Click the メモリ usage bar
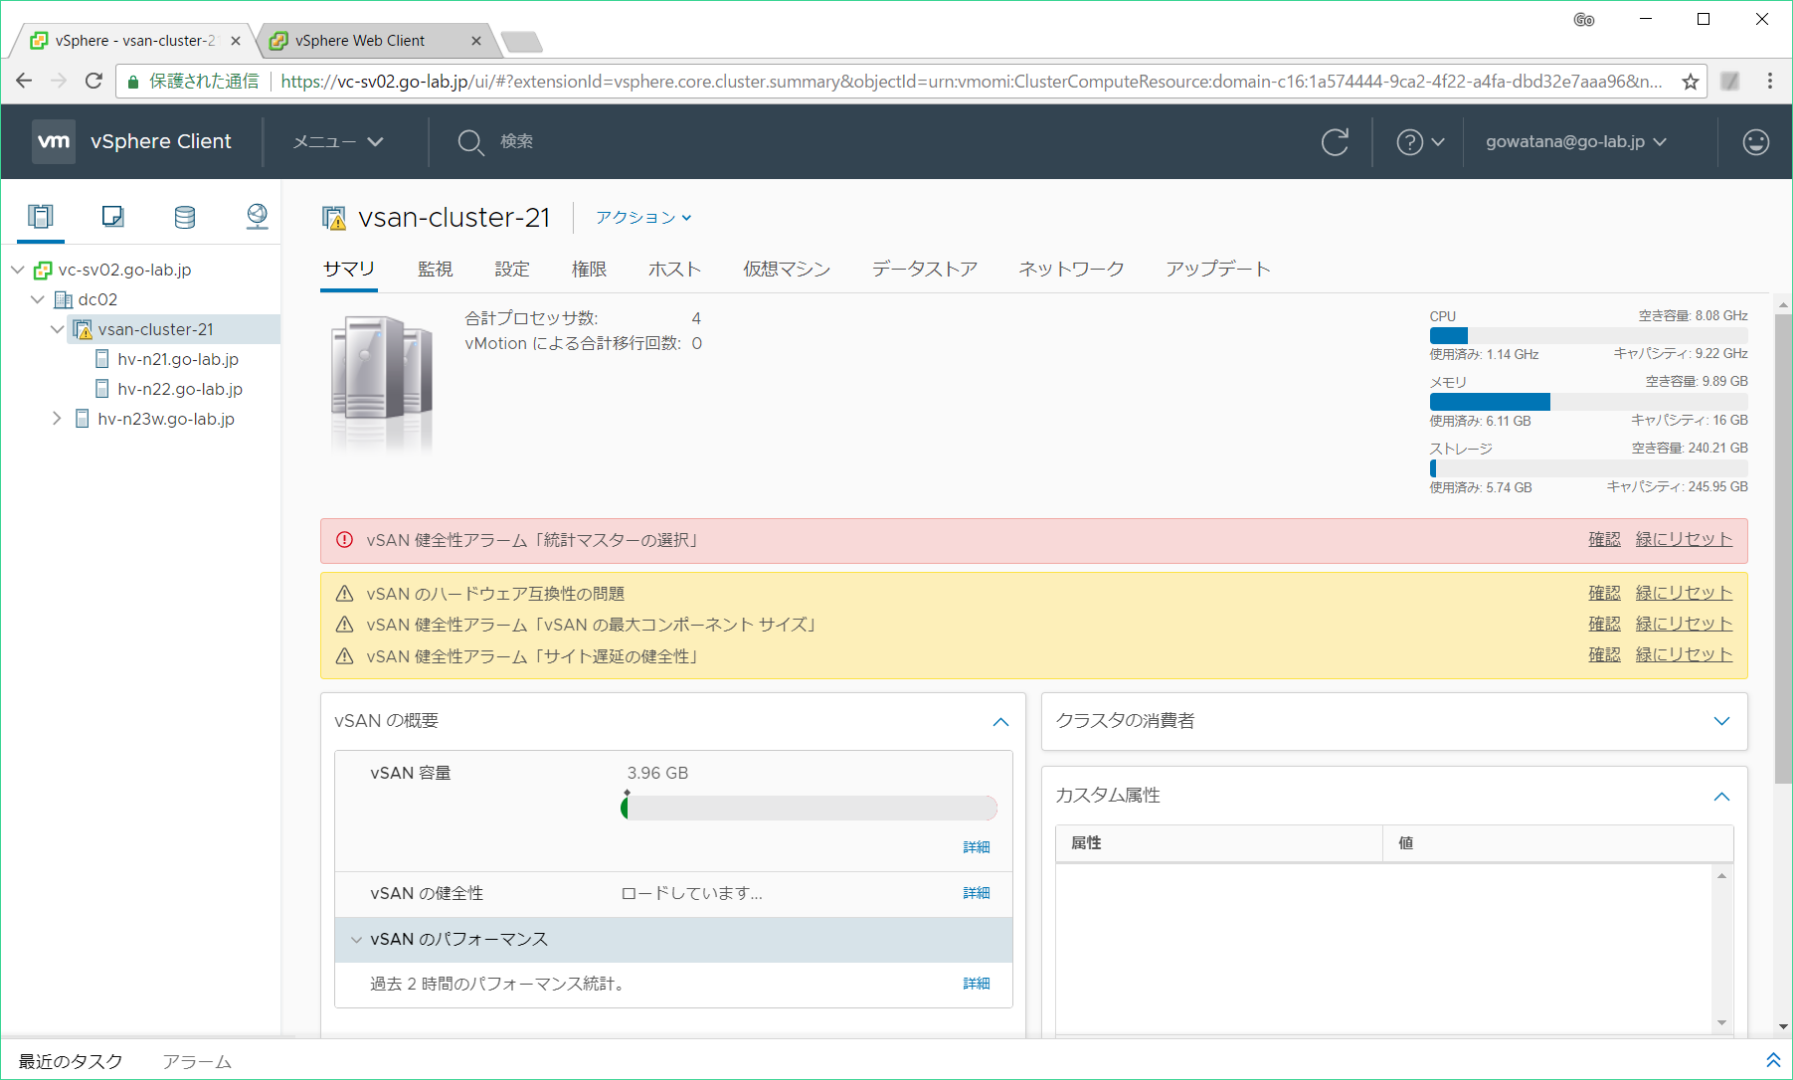This screenshot has height=1080, width=1793. (1588, 402)
